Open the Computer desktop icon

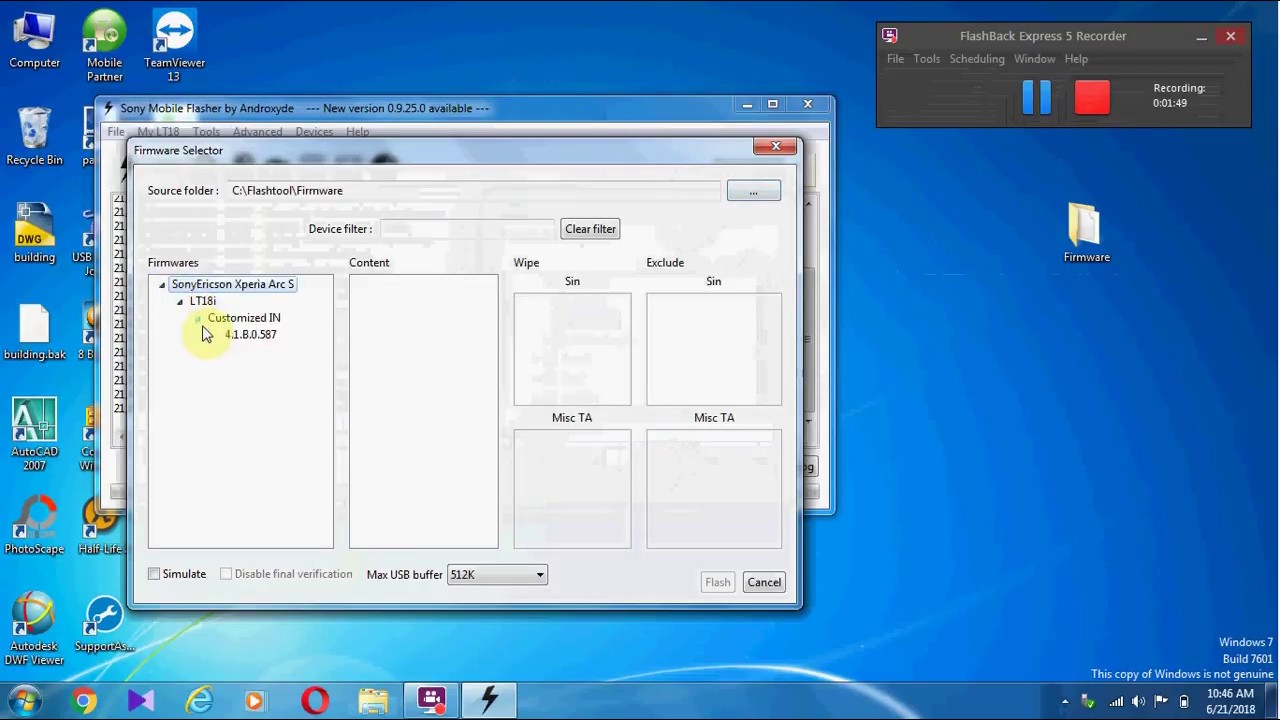click(x=34, y=40)
